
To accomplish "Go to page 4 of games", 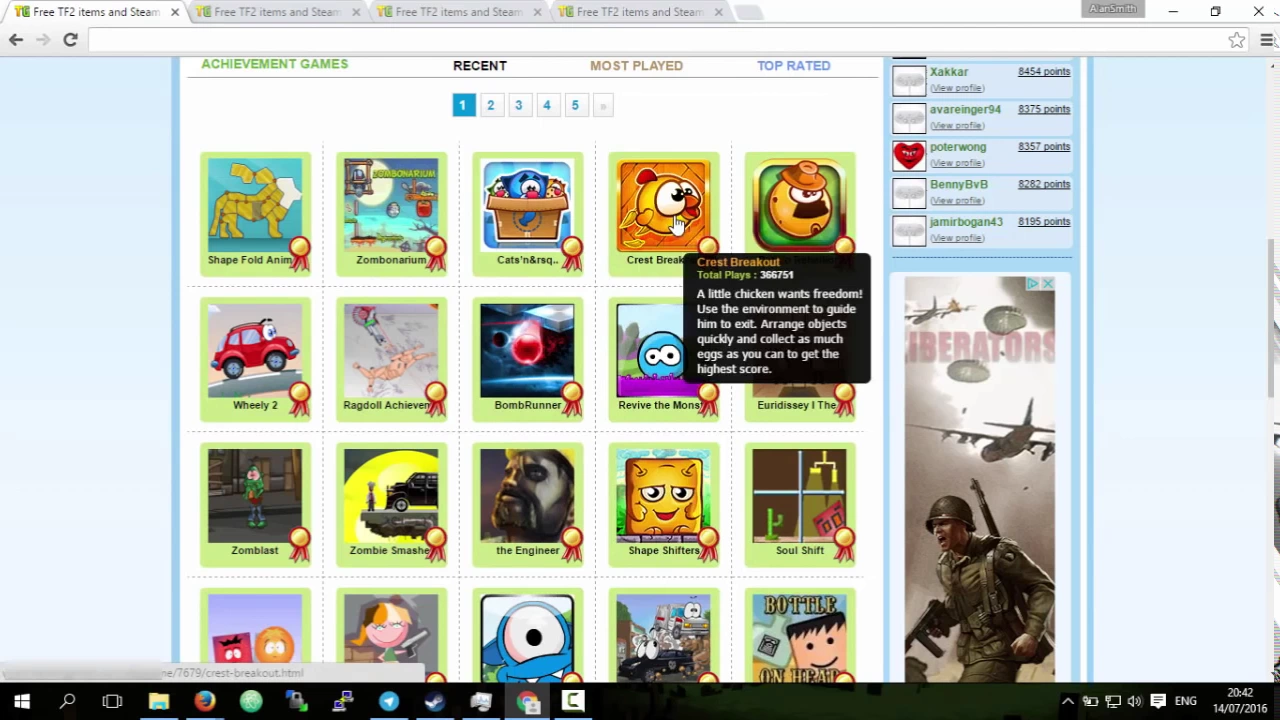I will (546, 105).
